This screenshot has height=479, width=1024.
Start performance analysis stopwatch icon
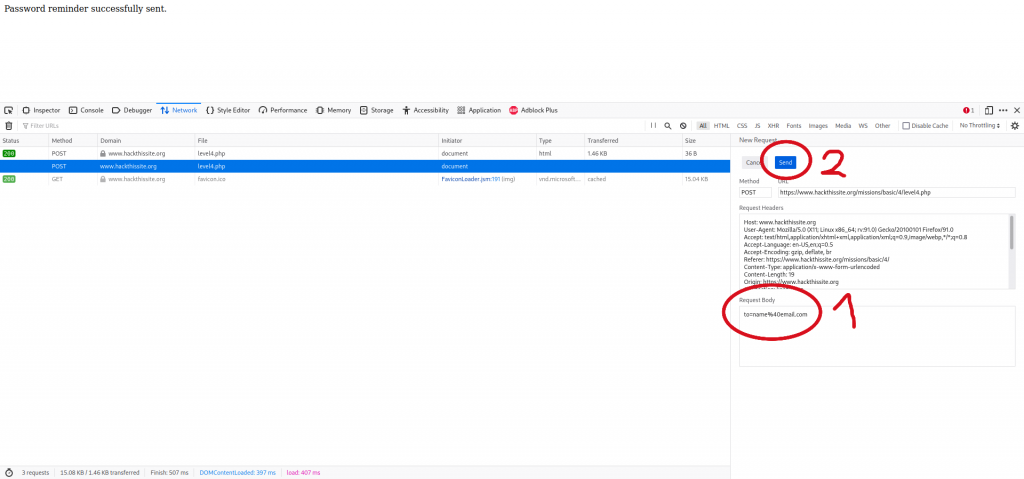point(9,472)
